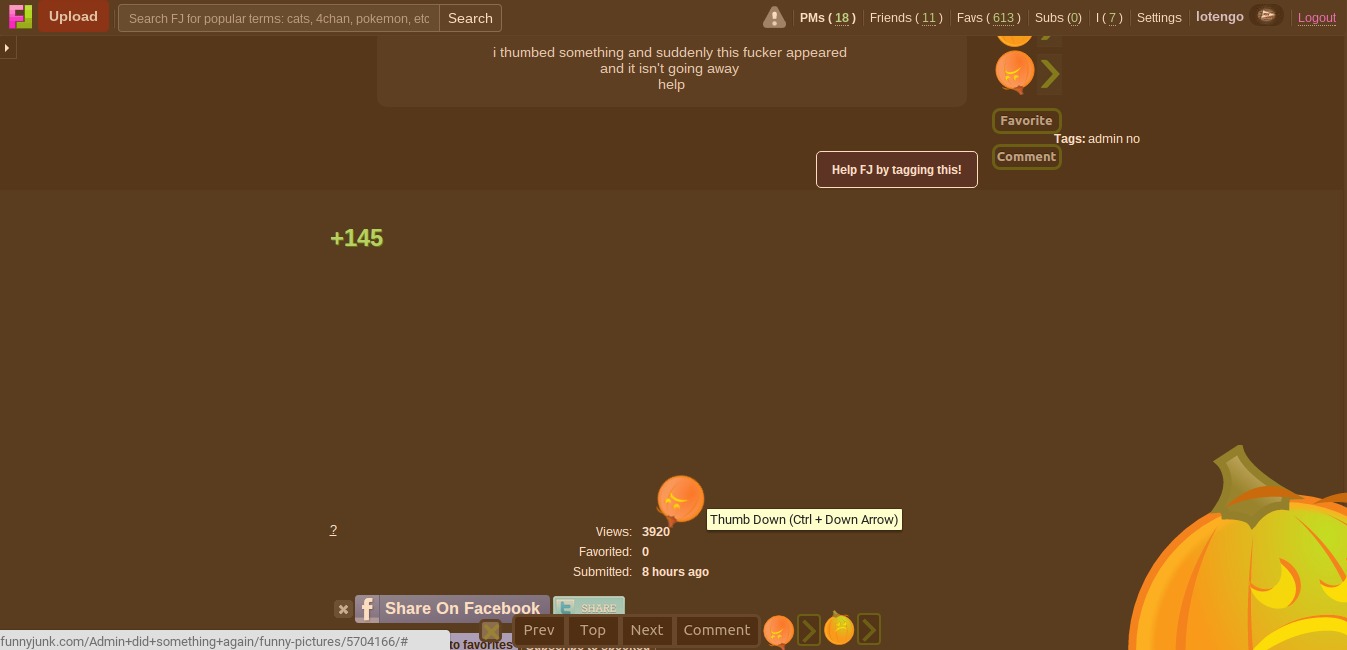Expand chevron after bottom angry pumpkin

click(808, 630)
